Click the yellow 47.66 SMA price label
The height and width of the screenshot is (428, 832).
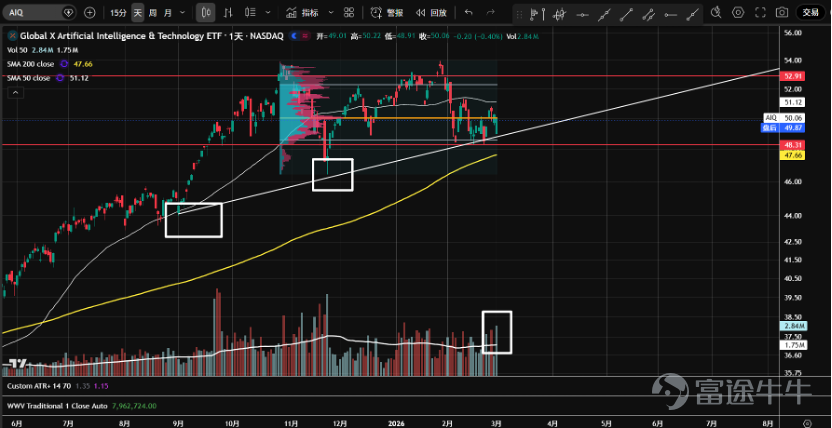794,155
